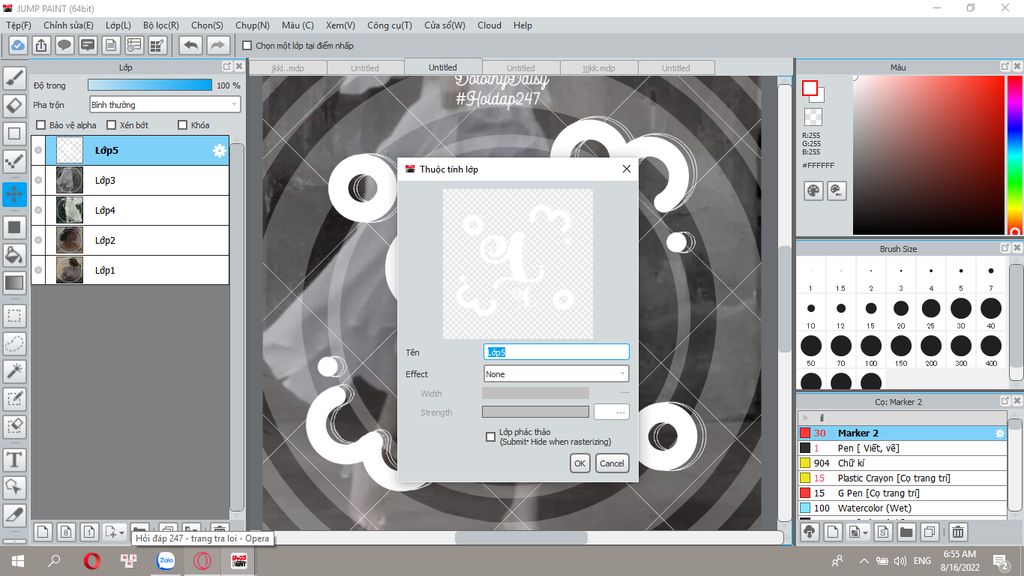Select the Select Pen tool
Image resolution: width=1024 pixels, height=576 pixels.
coord(14,398)
